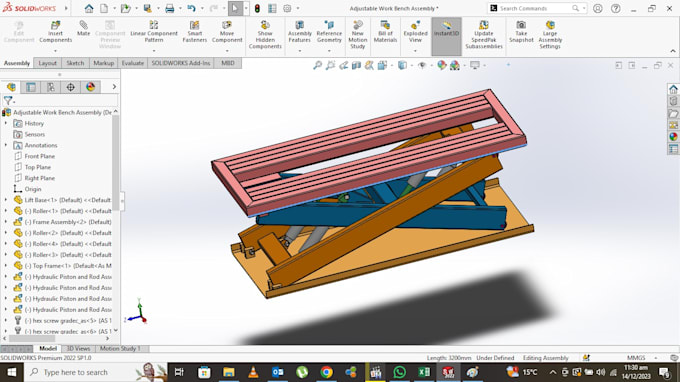Open DisplayManager tab

pyautogui.click(x=90, y=87)
